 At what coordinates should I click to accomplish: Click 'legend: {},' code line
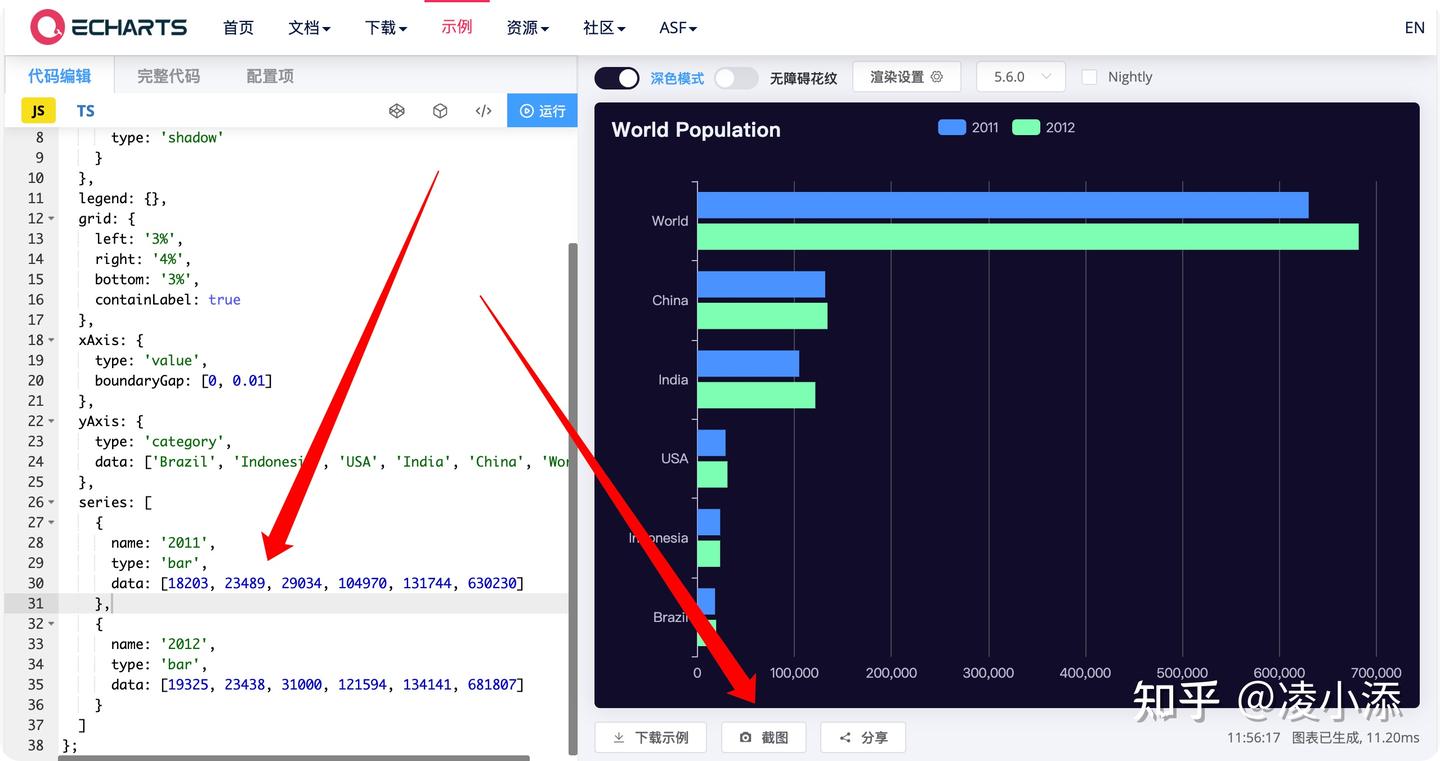click(x=123, y=198)
